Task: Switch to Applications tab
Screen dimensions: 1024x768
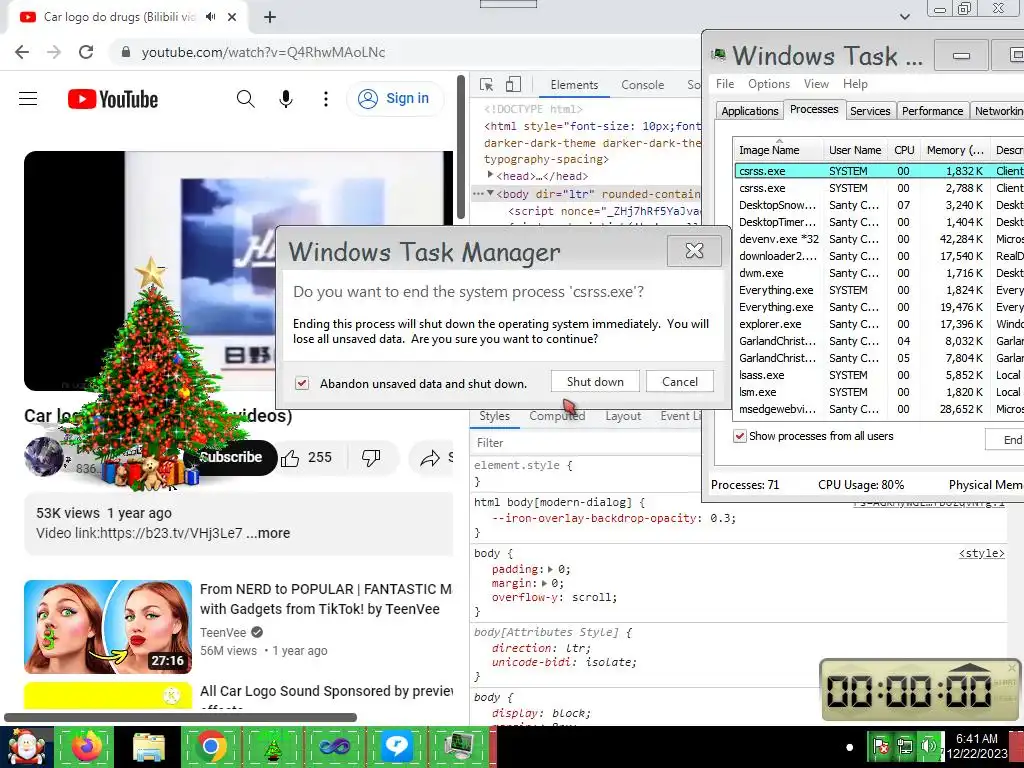Action: click(749, 110)
